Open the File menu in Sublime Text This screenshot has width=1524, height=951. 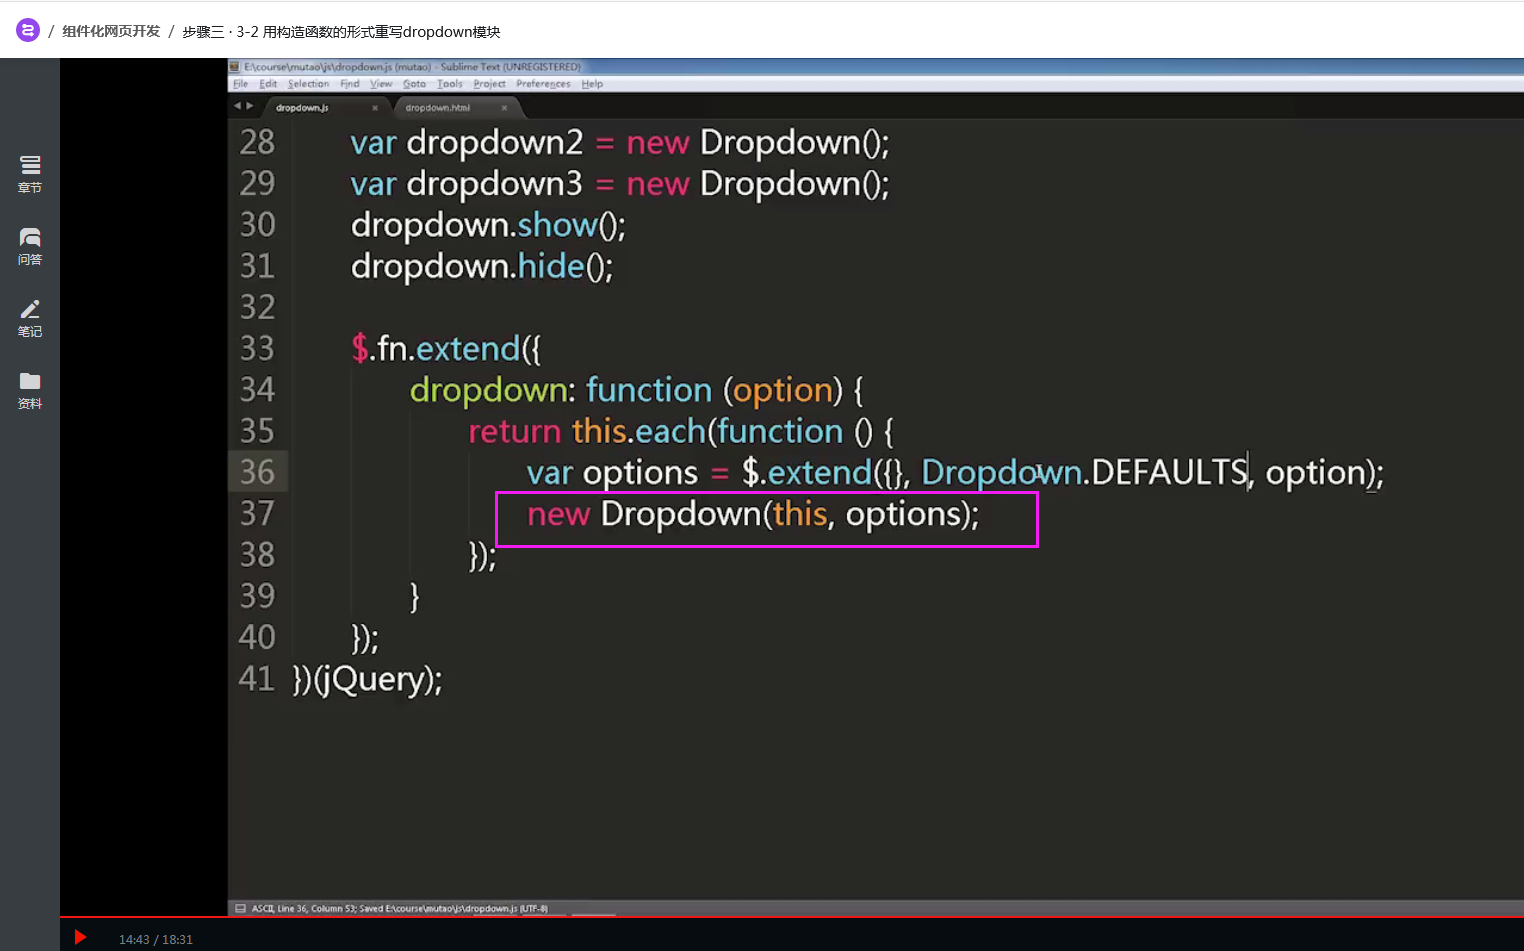click(240, 84)
